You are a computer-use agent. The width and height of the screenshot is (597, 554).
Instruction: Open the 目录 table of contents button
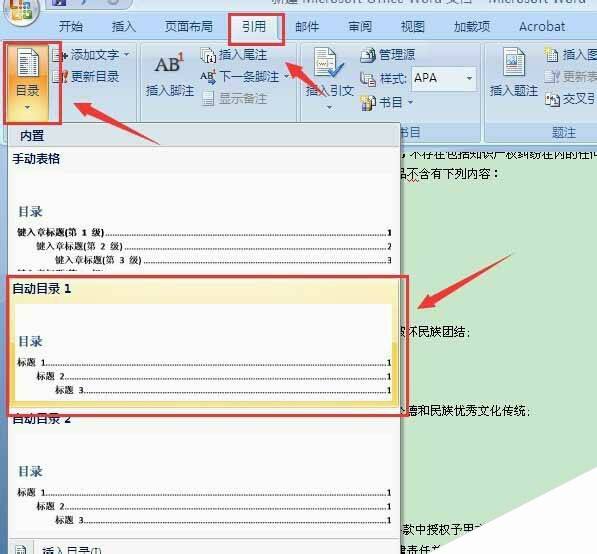[28, 82]
